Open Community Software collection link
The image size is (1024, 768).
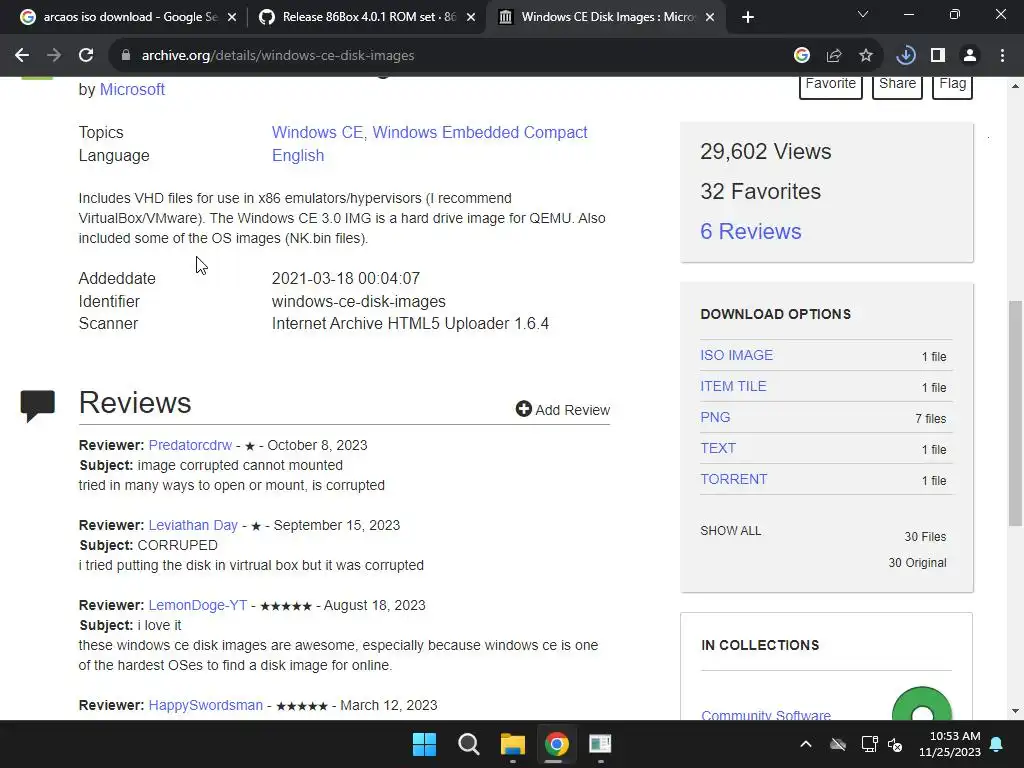[x=765, y=715]
